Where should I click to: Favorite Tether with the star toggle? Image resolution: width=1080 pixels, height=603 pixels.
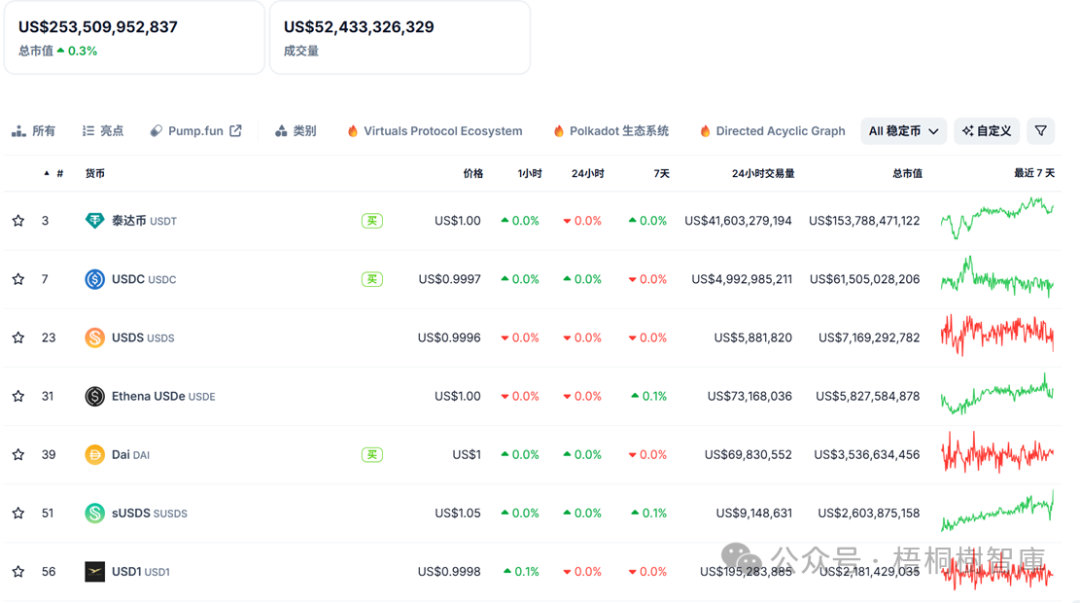tap(18, 221)
